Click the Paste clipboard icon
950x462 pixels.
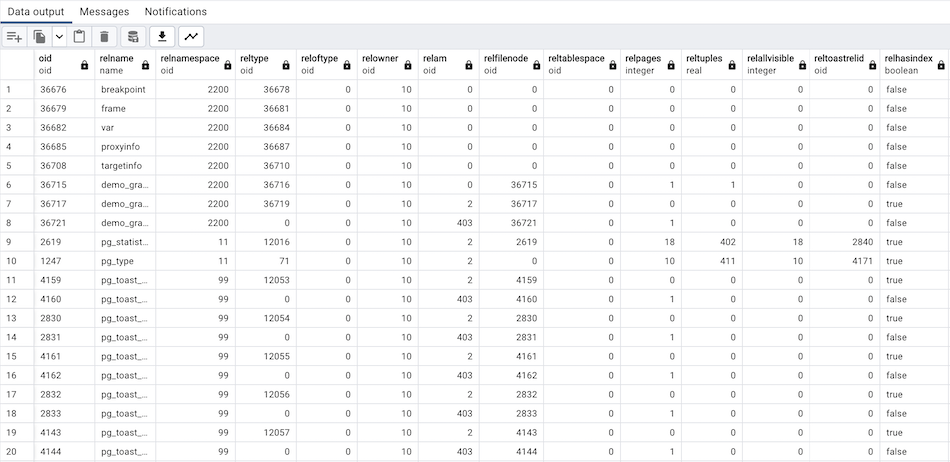click(80, 37)
